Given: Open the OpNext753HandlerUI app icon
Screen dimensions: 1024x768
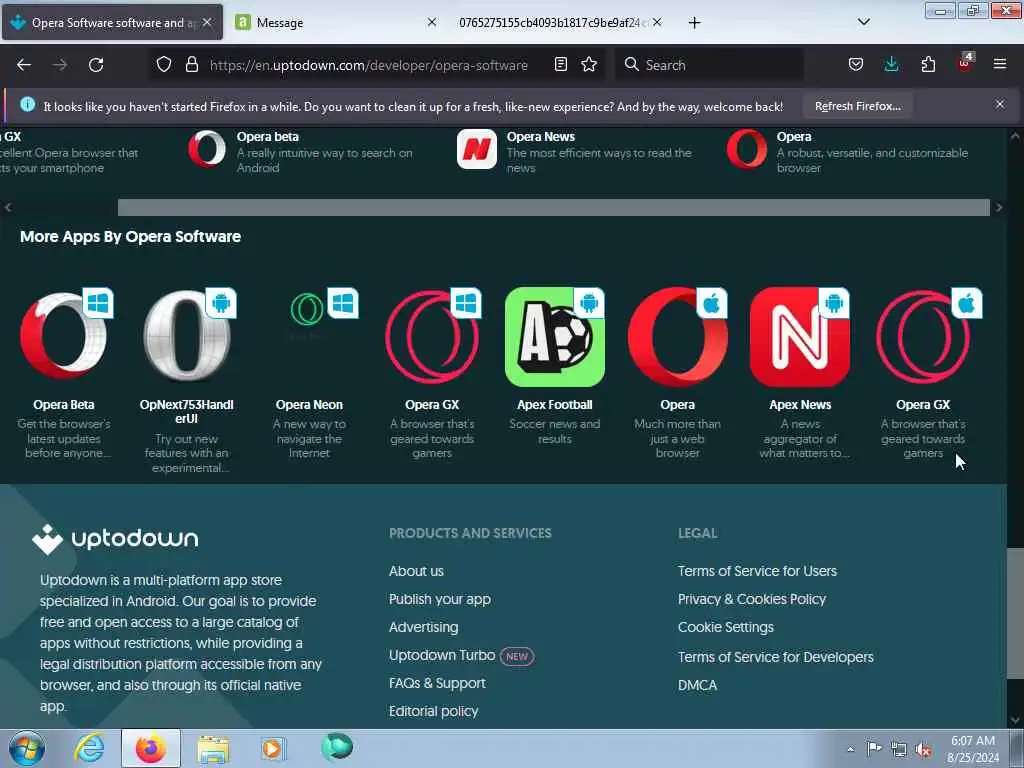Looking at the screenshot, I should pyautogui.click(x=187, y=337).
